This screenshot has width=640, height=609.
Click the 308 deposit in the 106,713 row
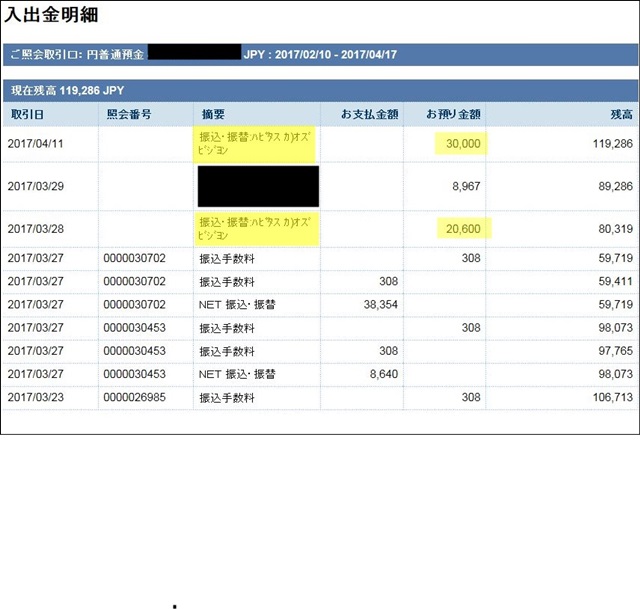pos(471,397)
